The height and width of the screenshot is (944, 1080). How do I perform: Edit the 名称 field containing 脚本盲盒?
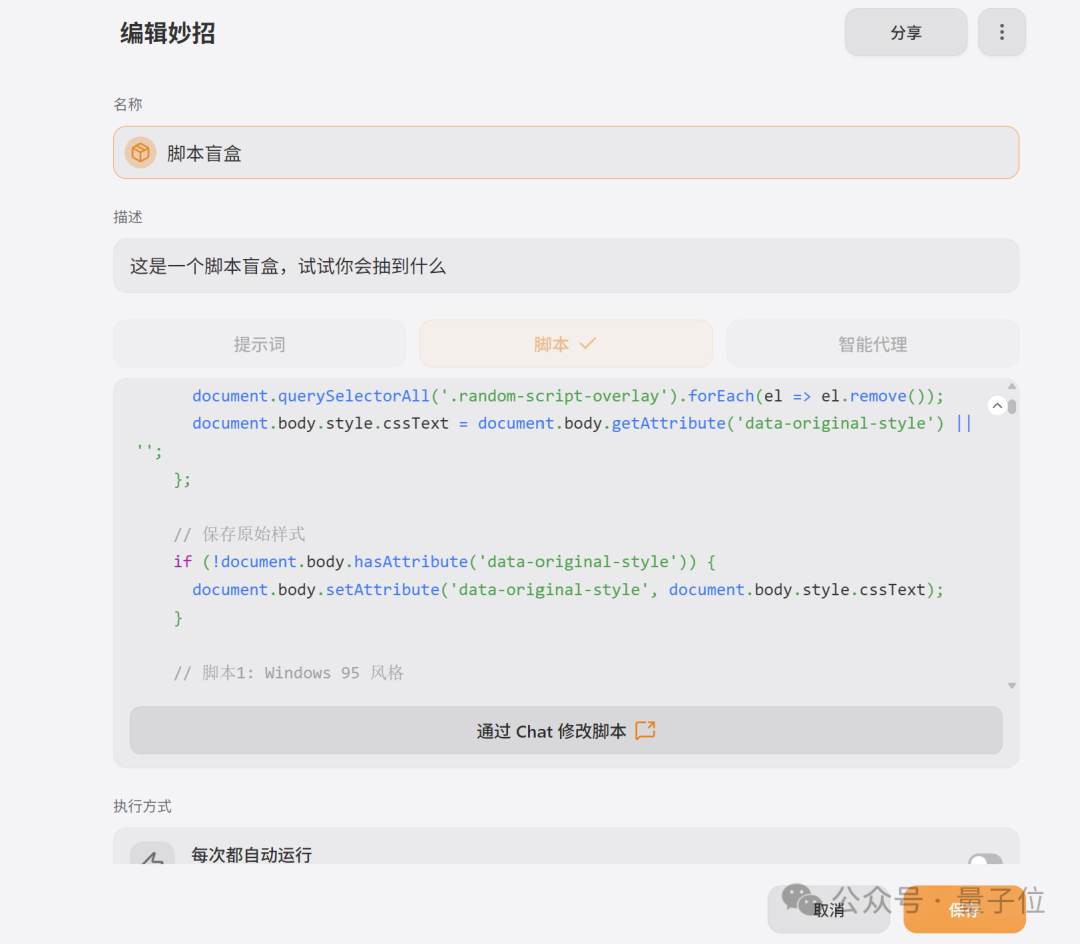pos(565,153)
